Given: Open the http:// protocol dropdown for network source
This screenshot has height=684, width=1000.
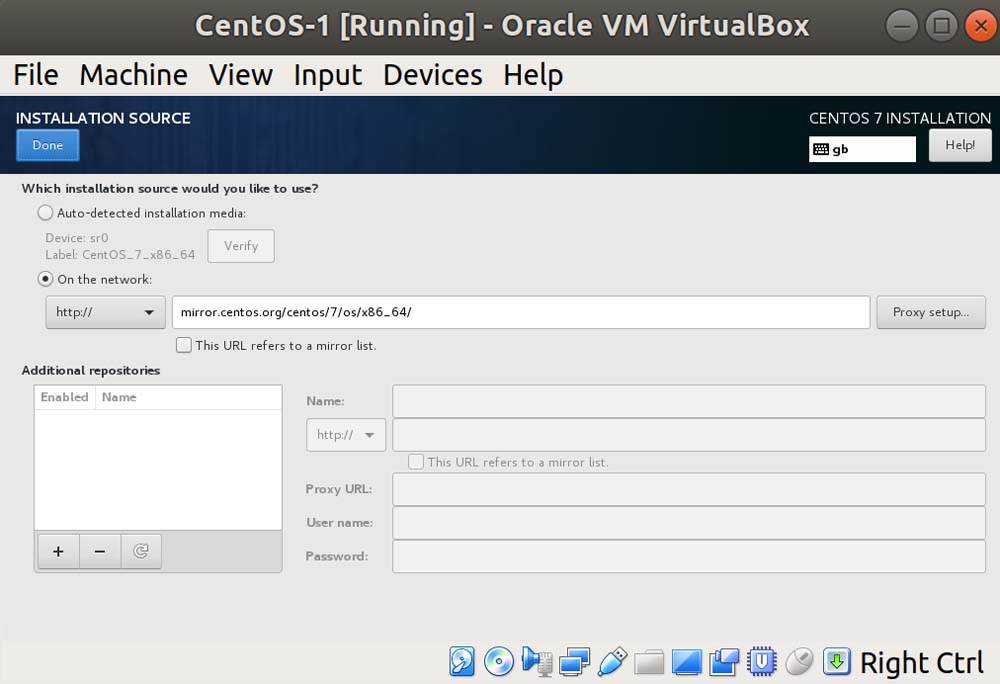Looking at the screenshot, I should pyautogui.click(x=105, y=312).
